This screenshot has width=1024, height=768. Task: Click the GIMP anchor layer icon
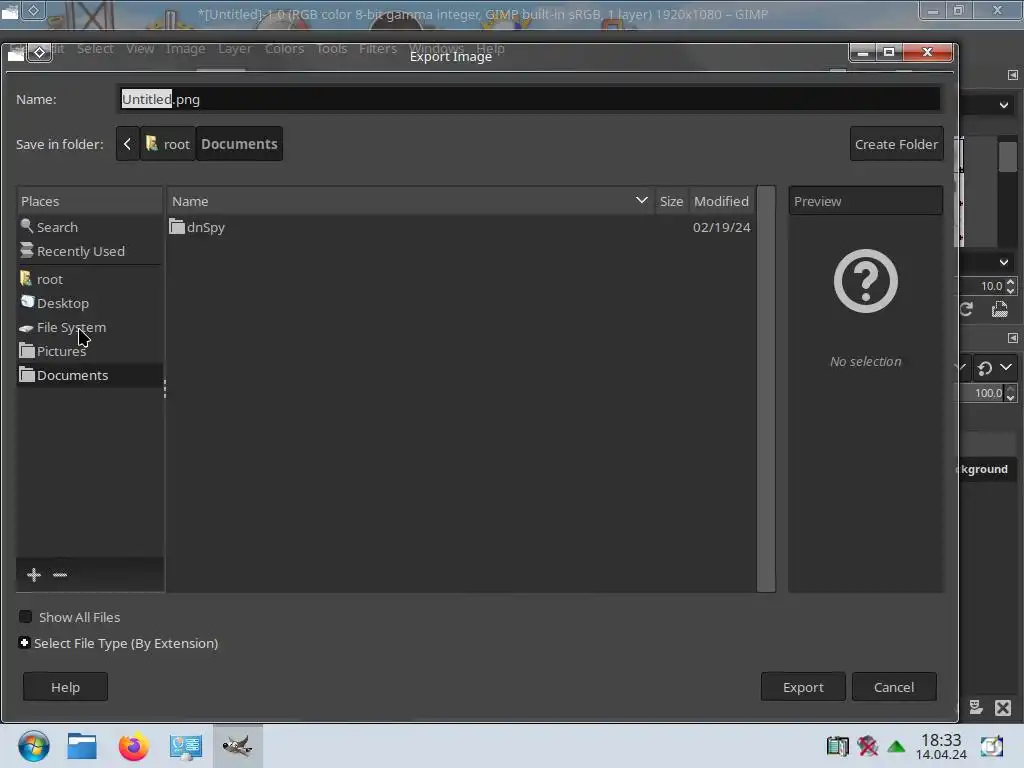[976, 707]
